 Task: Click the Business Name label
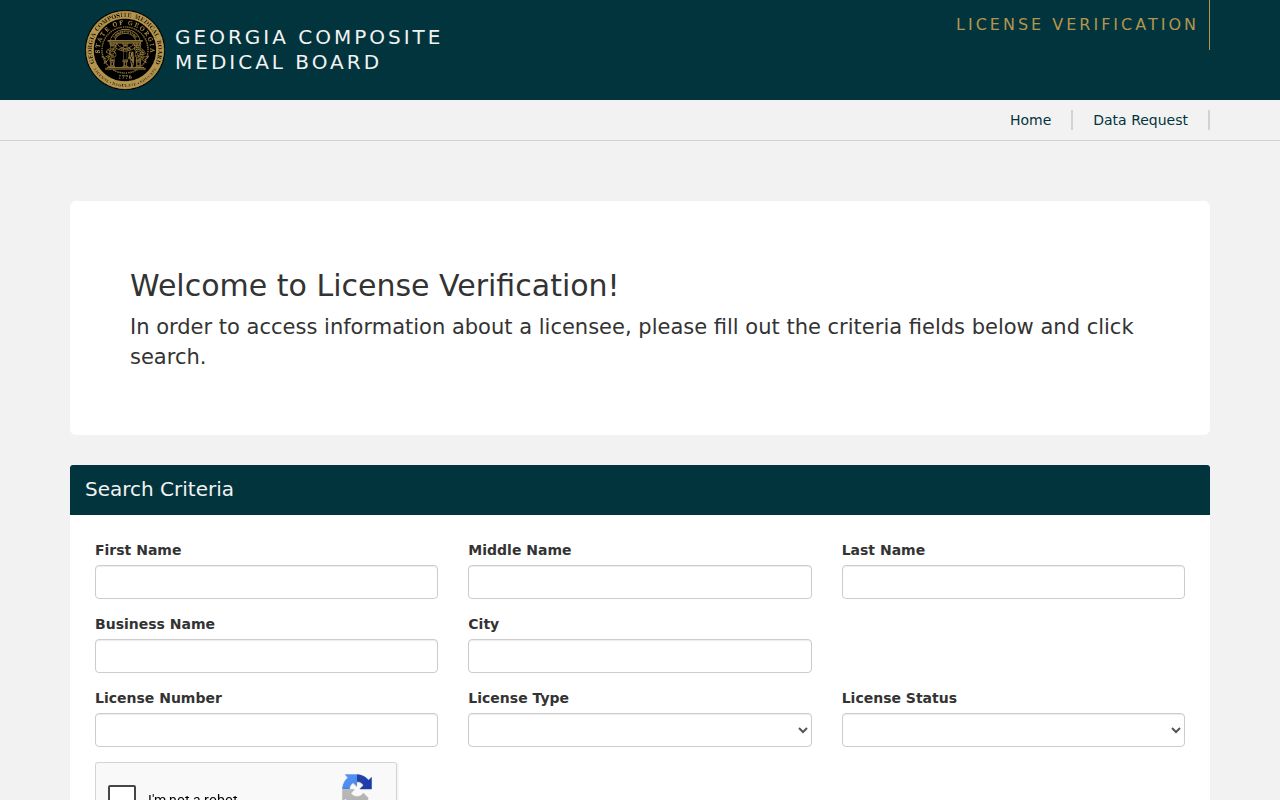coord(155,624)
